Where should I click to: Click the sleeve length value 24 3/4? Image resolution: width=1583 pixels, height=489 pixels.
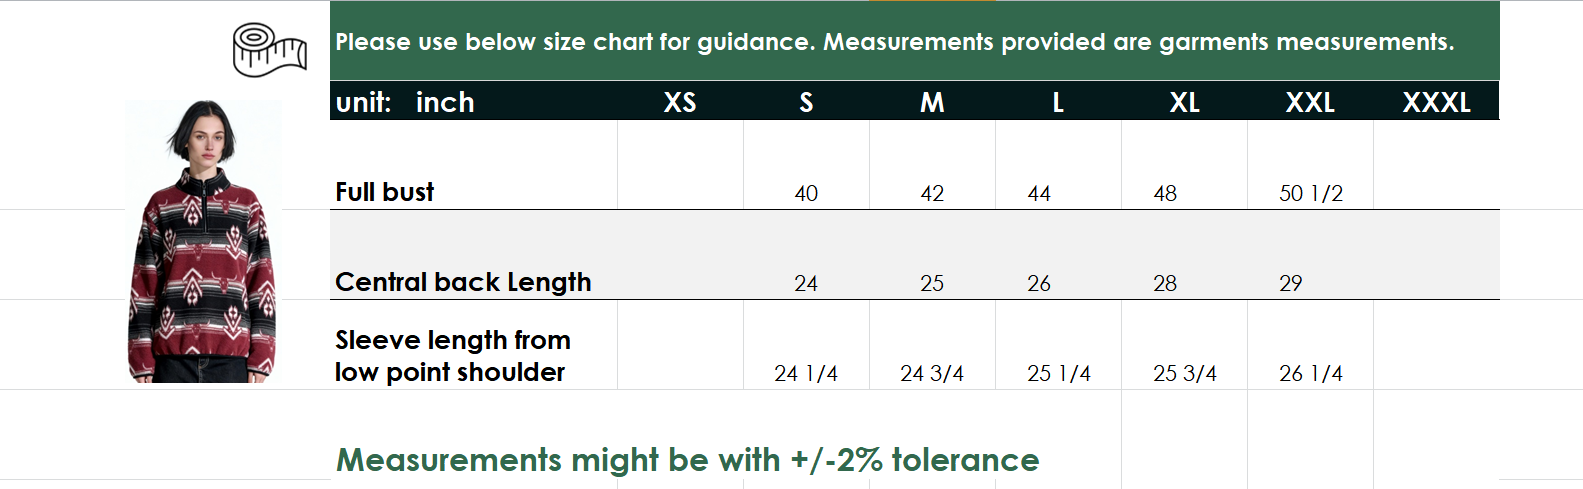pyautogui.click(x=932, y=373)
